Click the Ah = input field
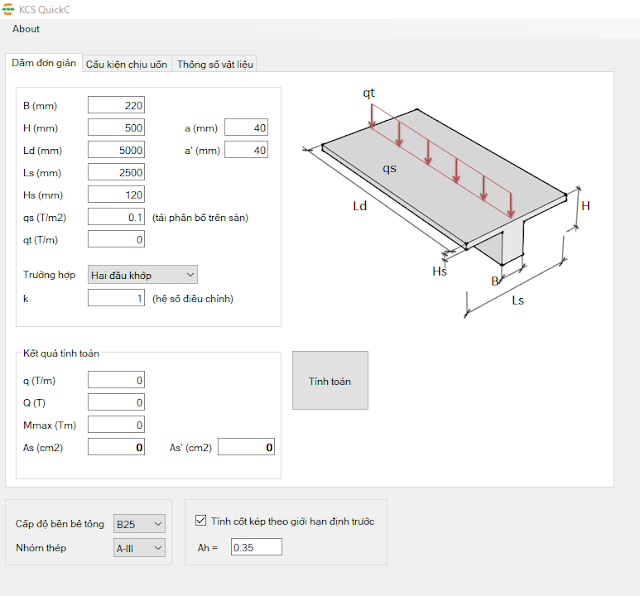Viewport: 640px width, 596px height. 256,547
